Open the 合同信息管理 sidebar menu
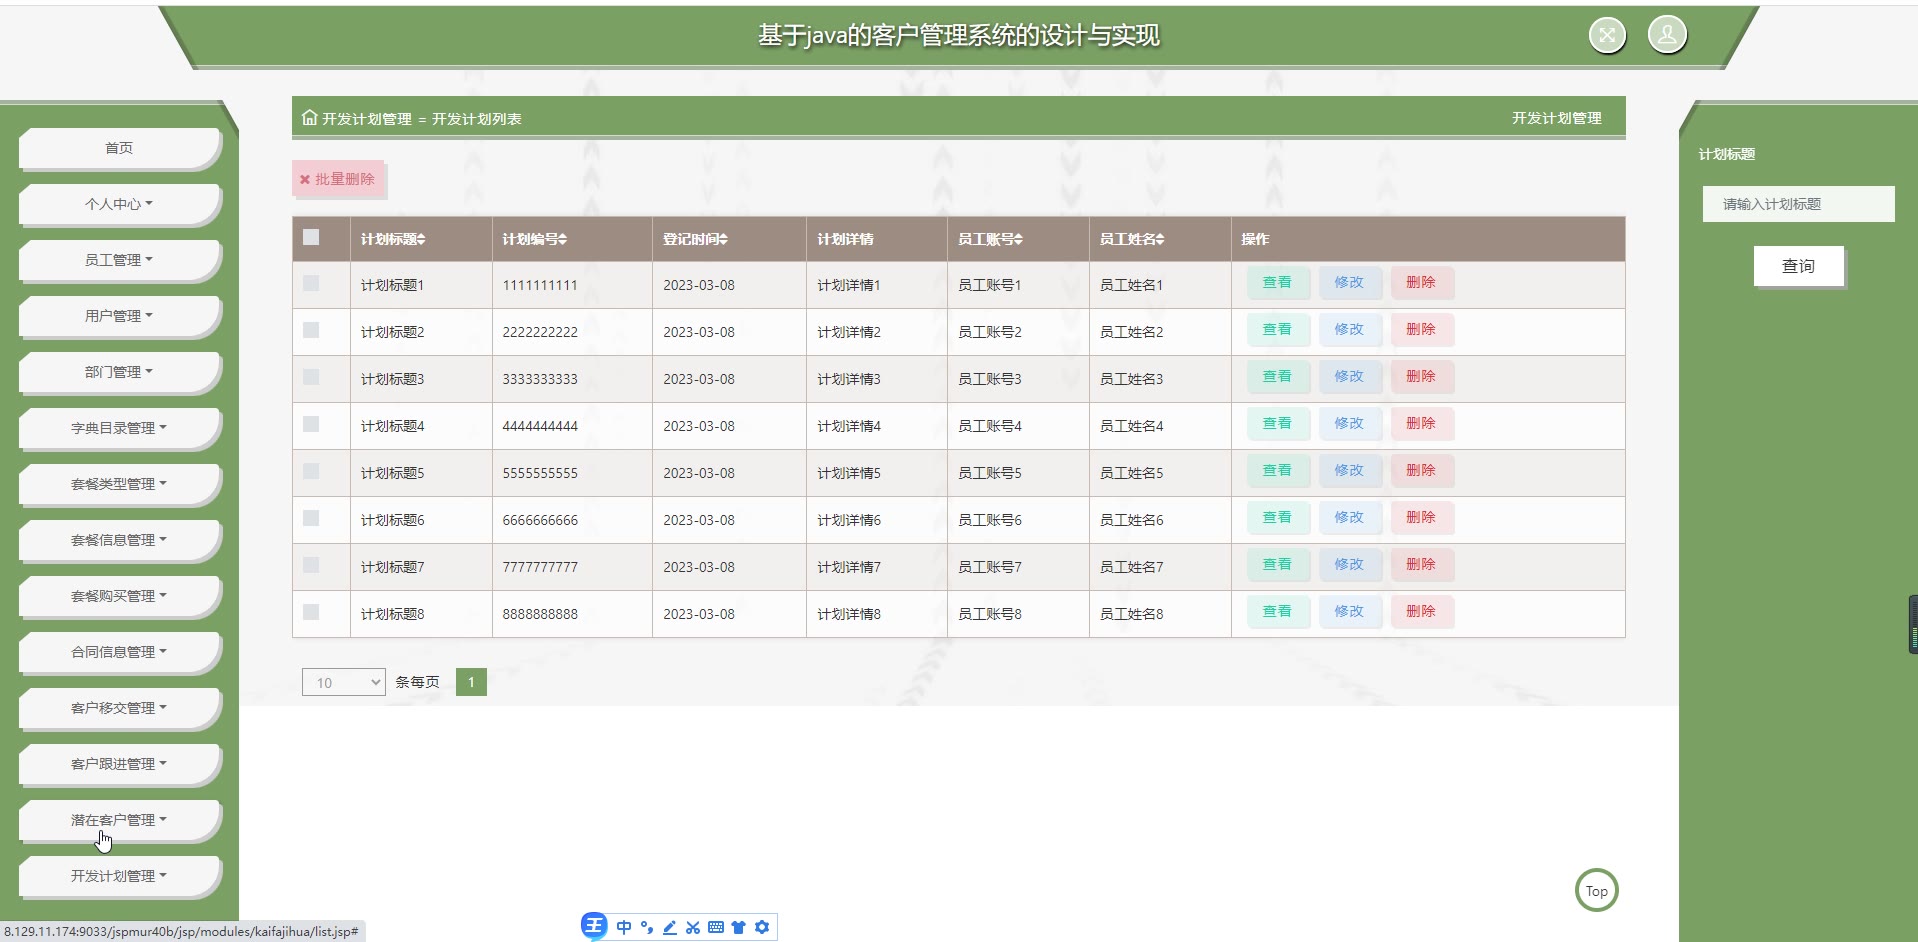The height and width of the screenshot is (942, 1918). click(x=119, y=652)
